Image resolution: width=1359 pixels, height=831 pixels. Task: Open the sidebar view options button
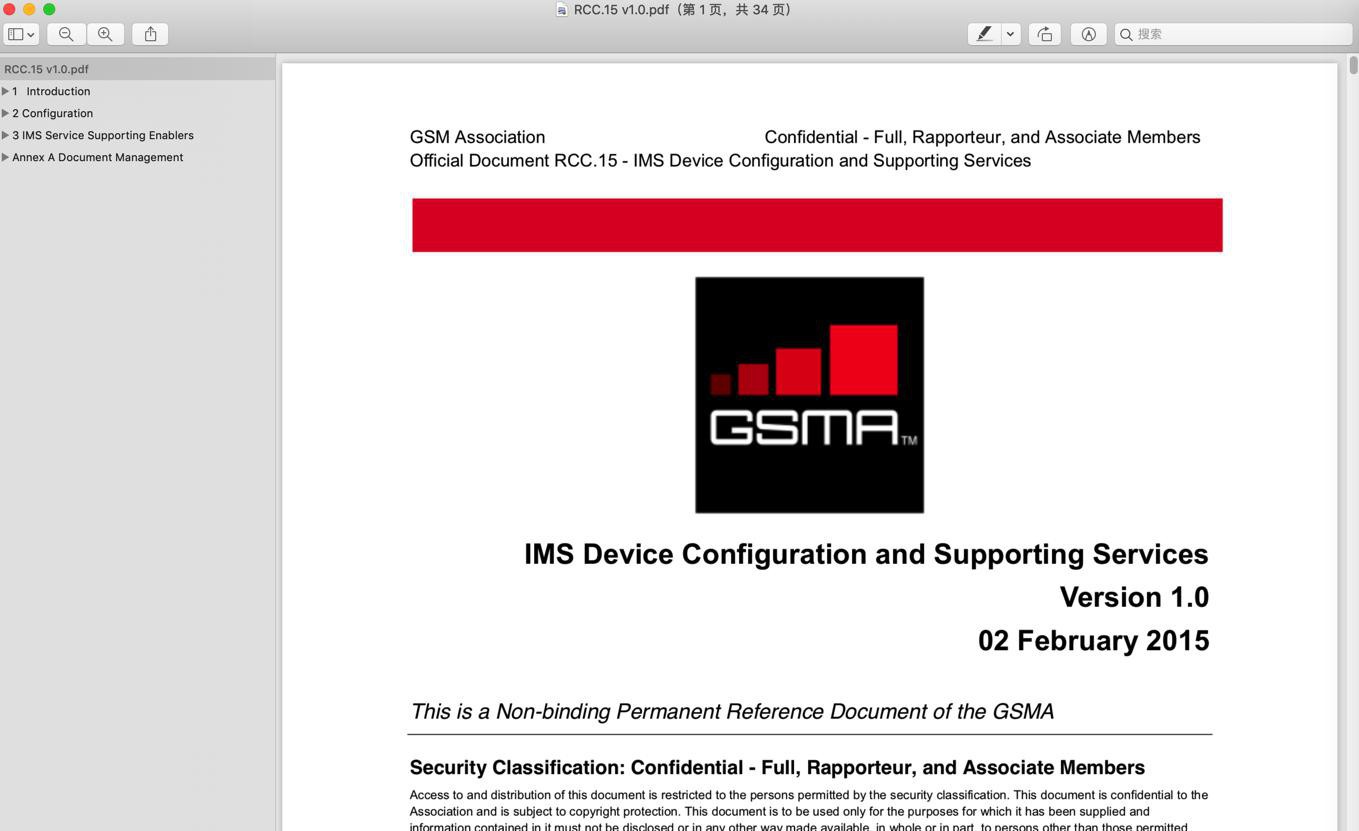(x=21, y=34)
